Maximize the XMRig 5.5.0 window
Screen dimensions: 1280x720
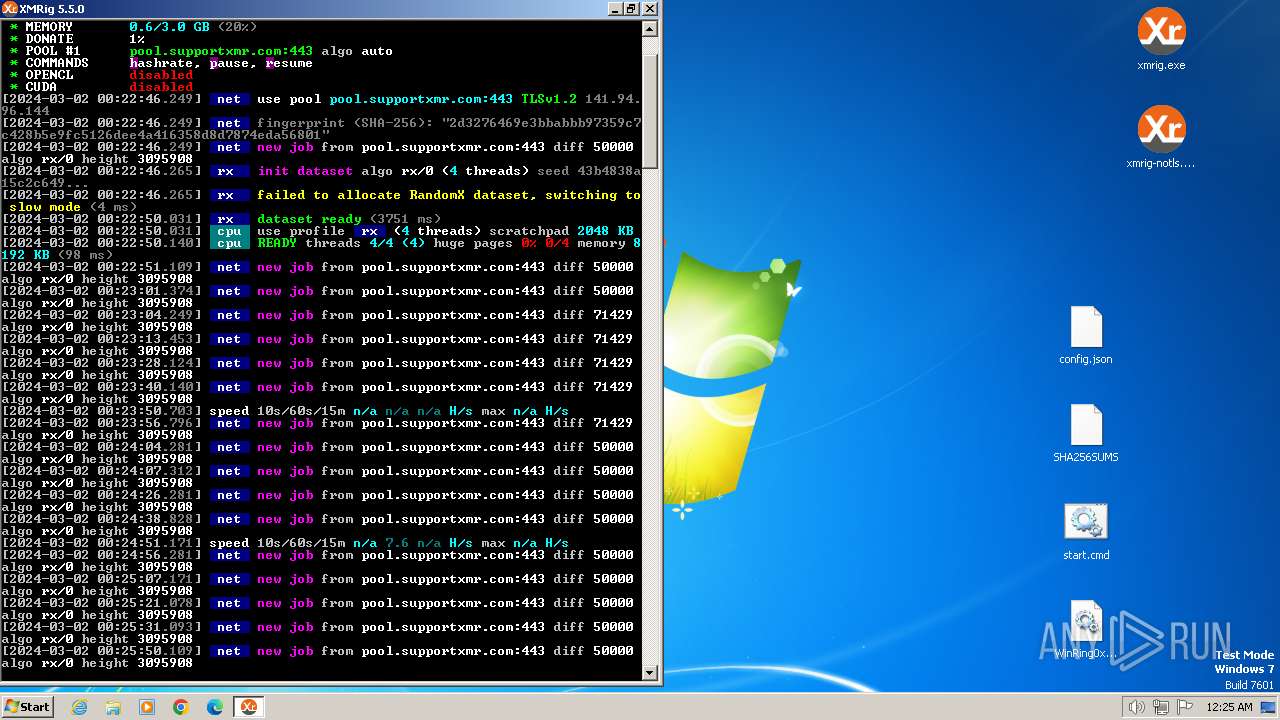click(x=631, y=9)
